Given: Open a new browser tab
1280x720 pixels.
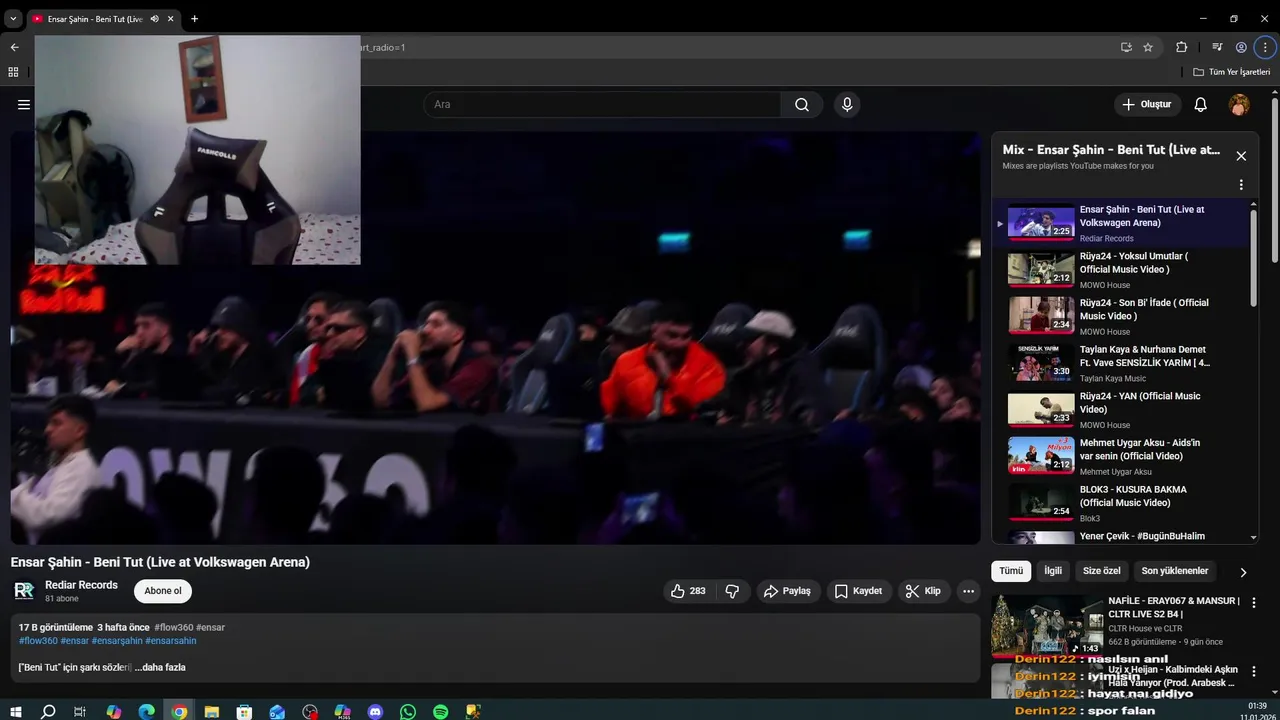Looking at the screenshot, I should click(194, 19).
